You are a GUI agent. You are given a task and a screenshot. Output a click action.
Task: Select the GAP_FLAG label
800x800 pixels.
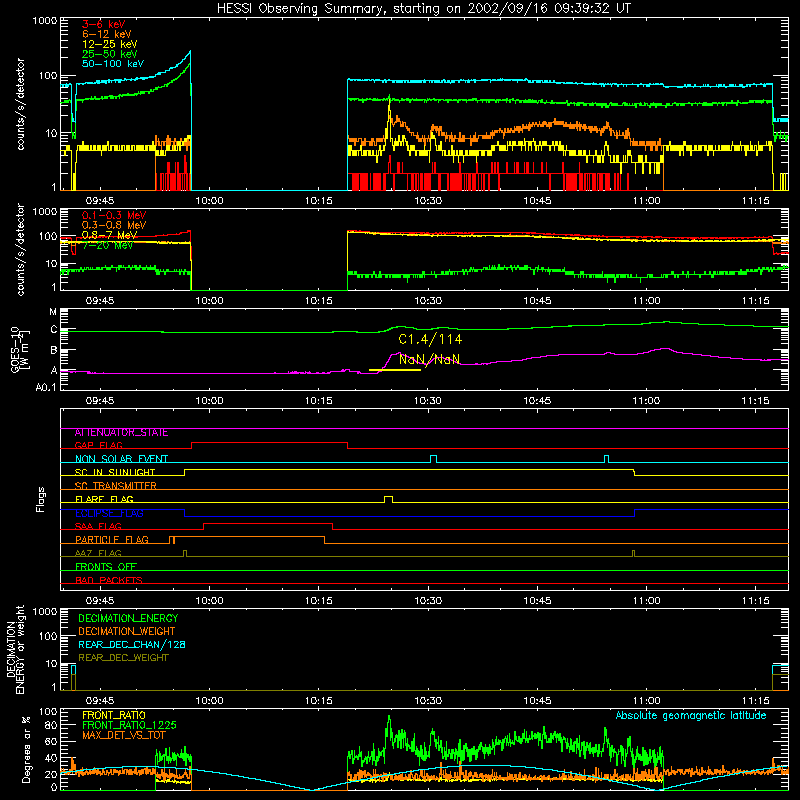click(x=98, y=445)
